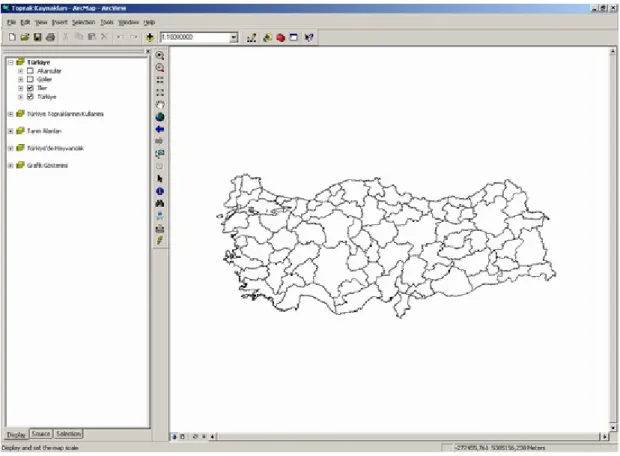The width and height of the screenshot is (620, 456).
Task: Open the Find binoculars tool
Action: [160, 203]
